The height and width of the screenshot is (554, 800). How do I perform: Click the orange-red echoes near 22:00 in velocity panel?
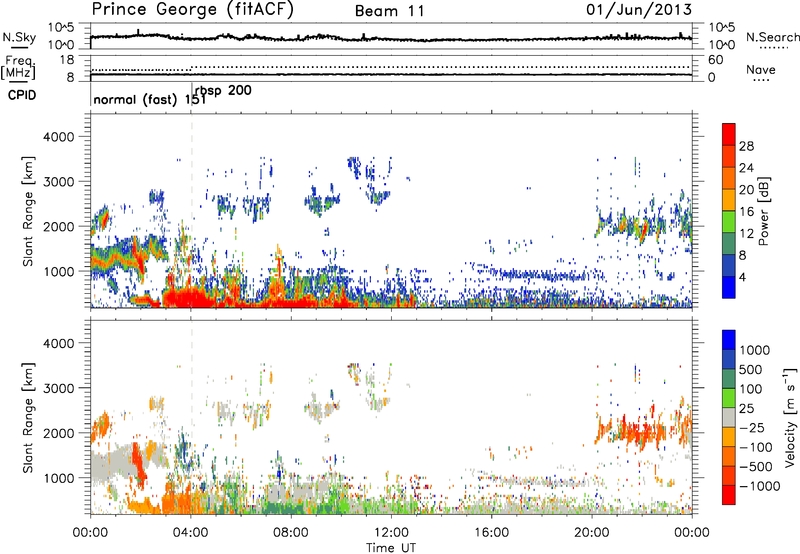tap(643, 431)
